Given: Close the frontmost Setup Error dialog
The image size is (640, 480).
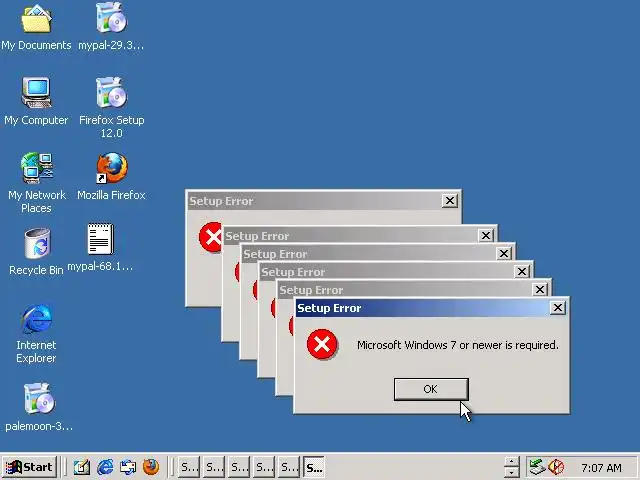Looking at the screenshot, I should [x=558, y=308].
